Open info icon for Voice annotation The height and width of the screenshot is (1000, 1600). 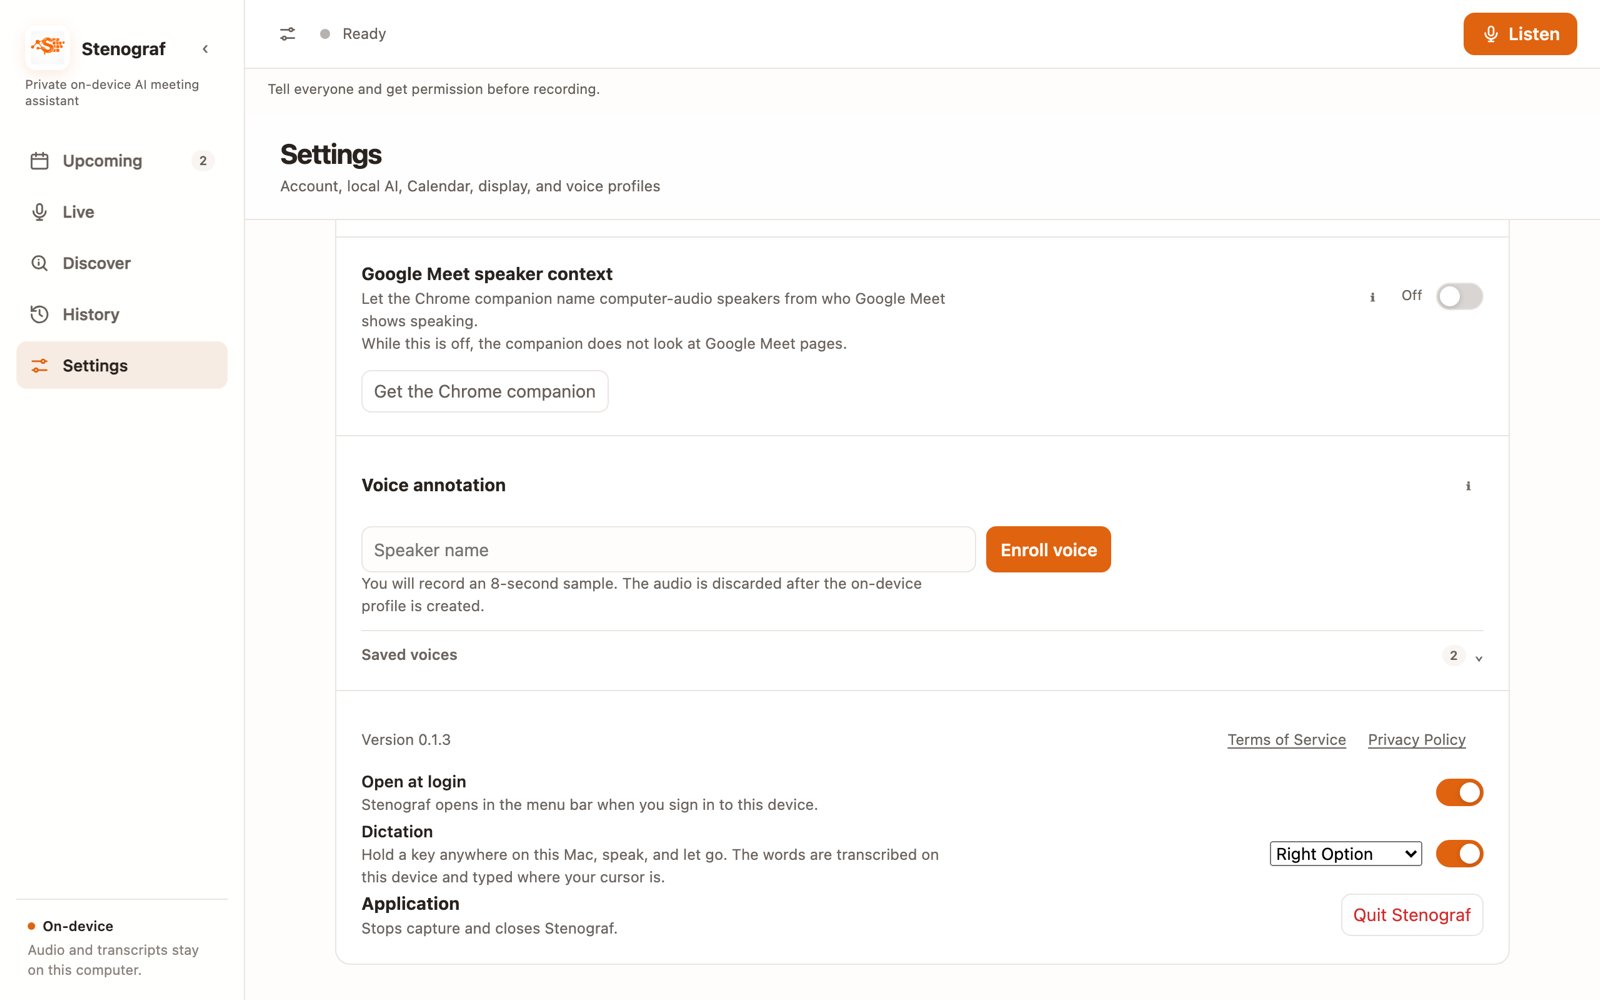tap(1468, 486)
